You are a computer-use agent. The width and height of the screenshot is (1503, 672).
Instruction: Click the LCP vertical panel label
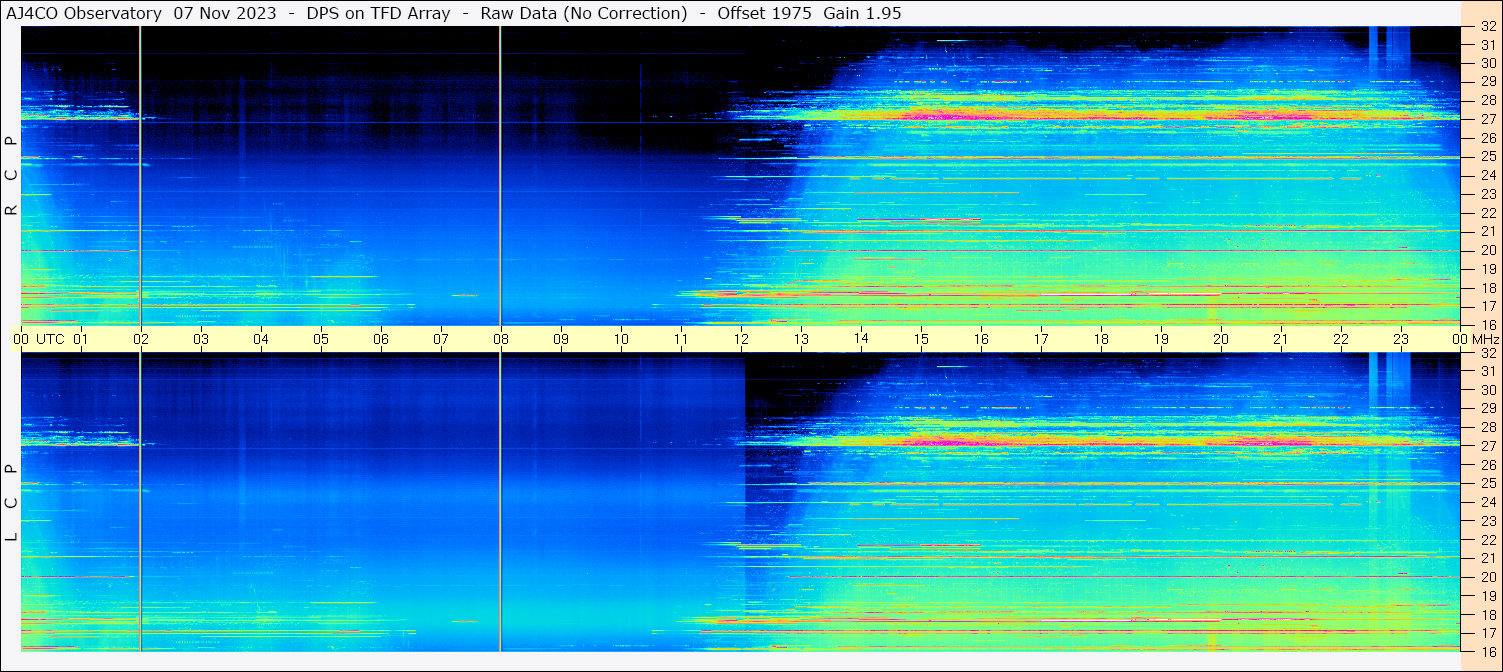11,503
